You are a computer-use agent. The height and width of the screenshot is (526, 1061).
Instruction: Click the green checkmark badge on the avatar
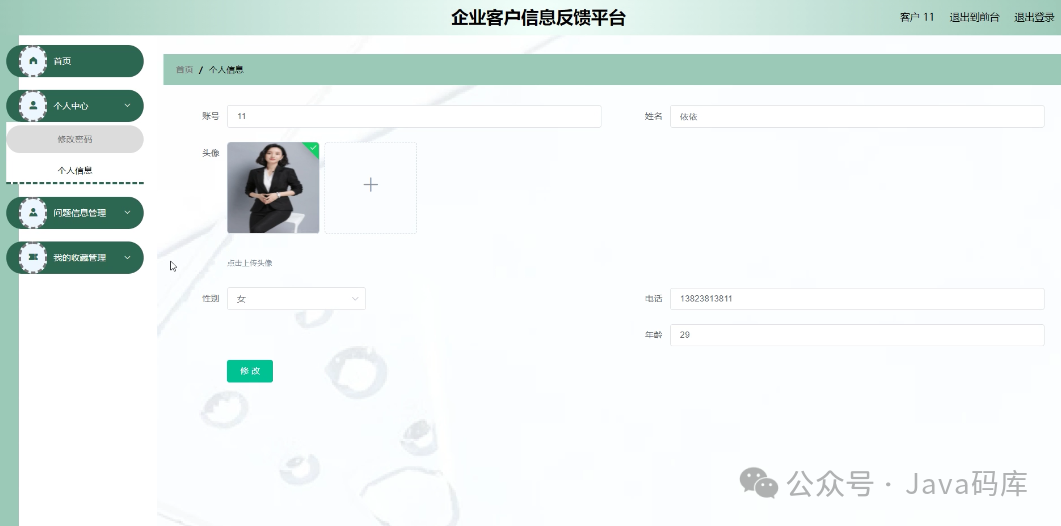(x=312, y=148)
